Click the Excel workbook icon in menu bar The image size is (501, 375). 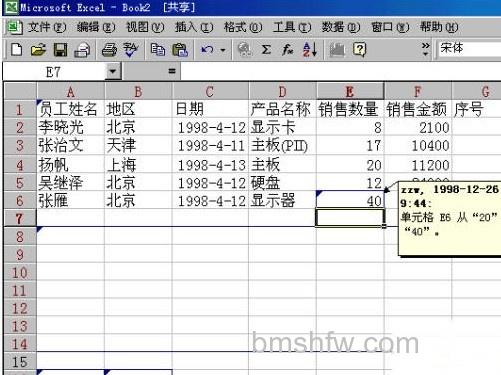[x=14, y=27]
